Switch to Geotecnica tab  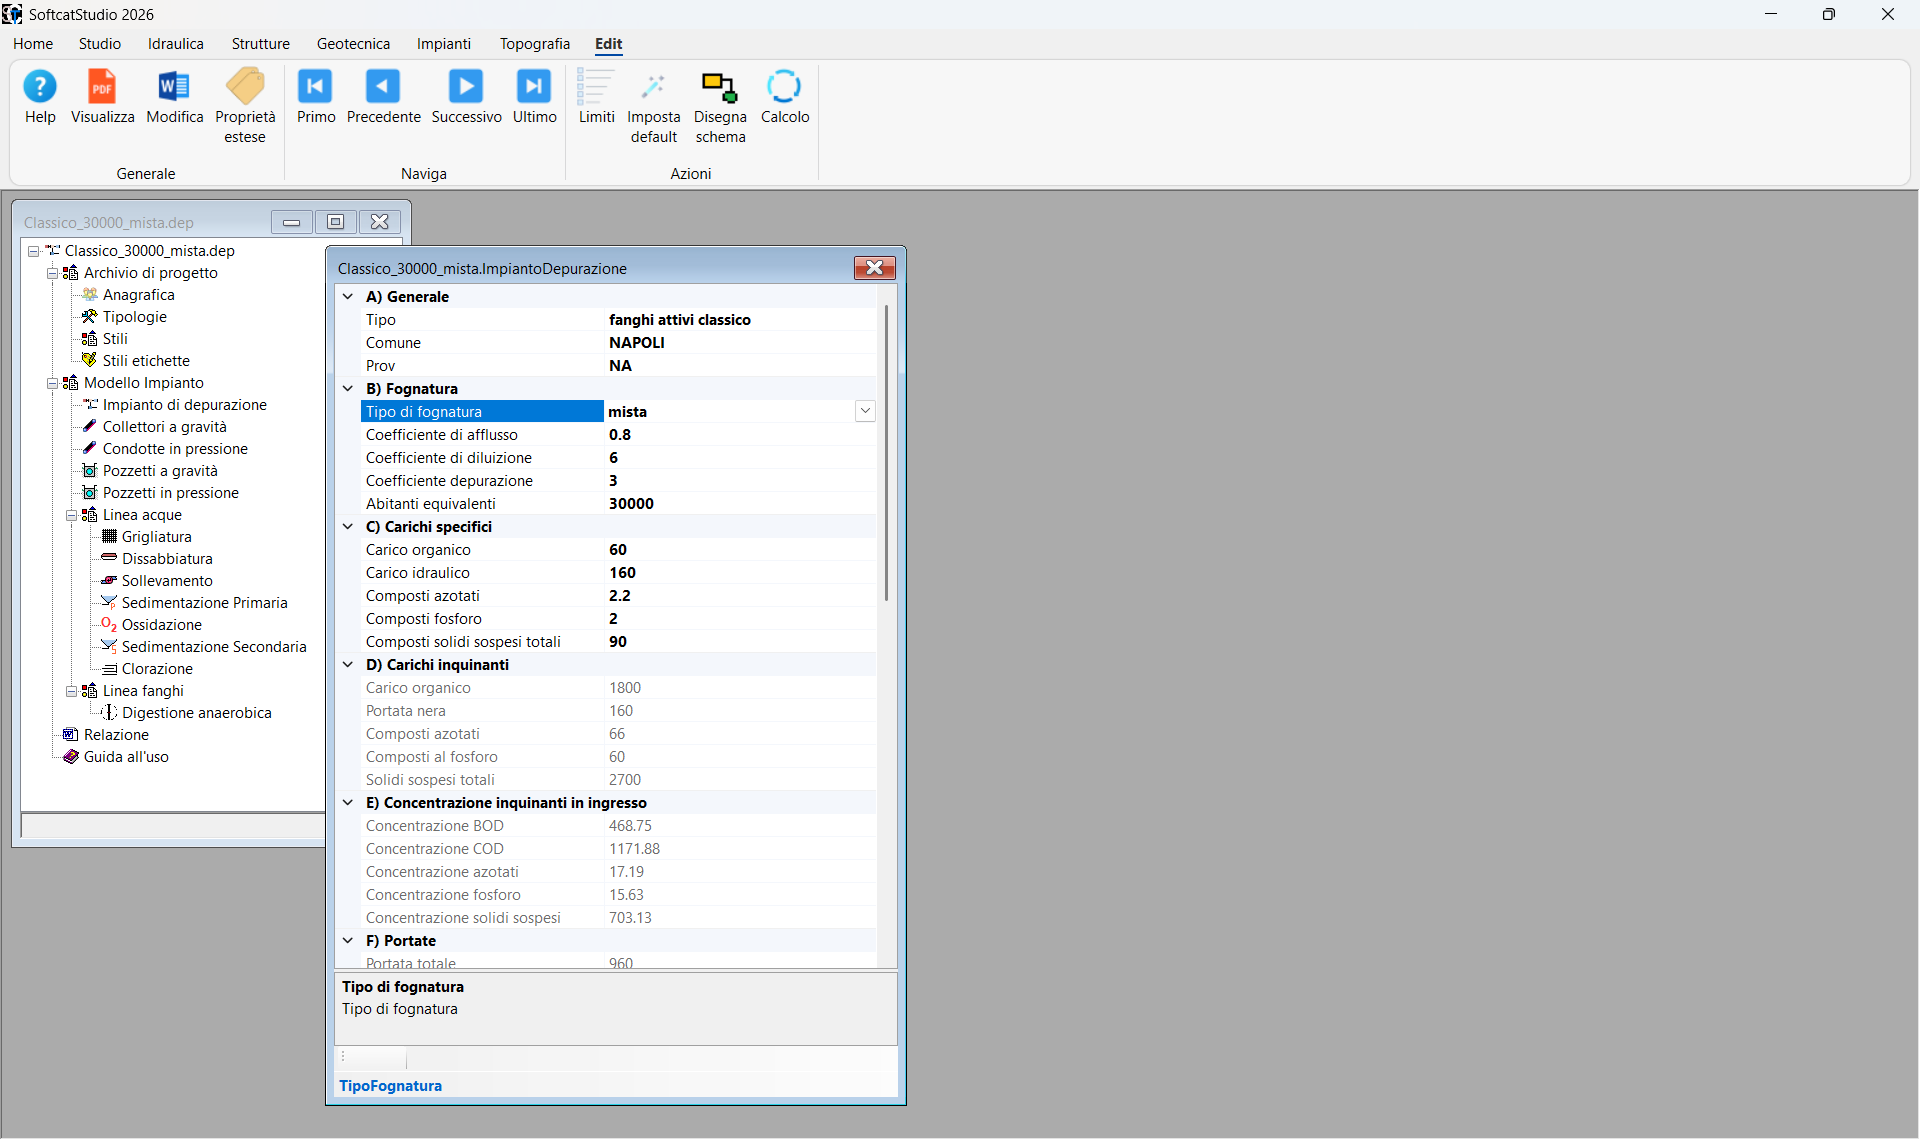click(353, 44)
